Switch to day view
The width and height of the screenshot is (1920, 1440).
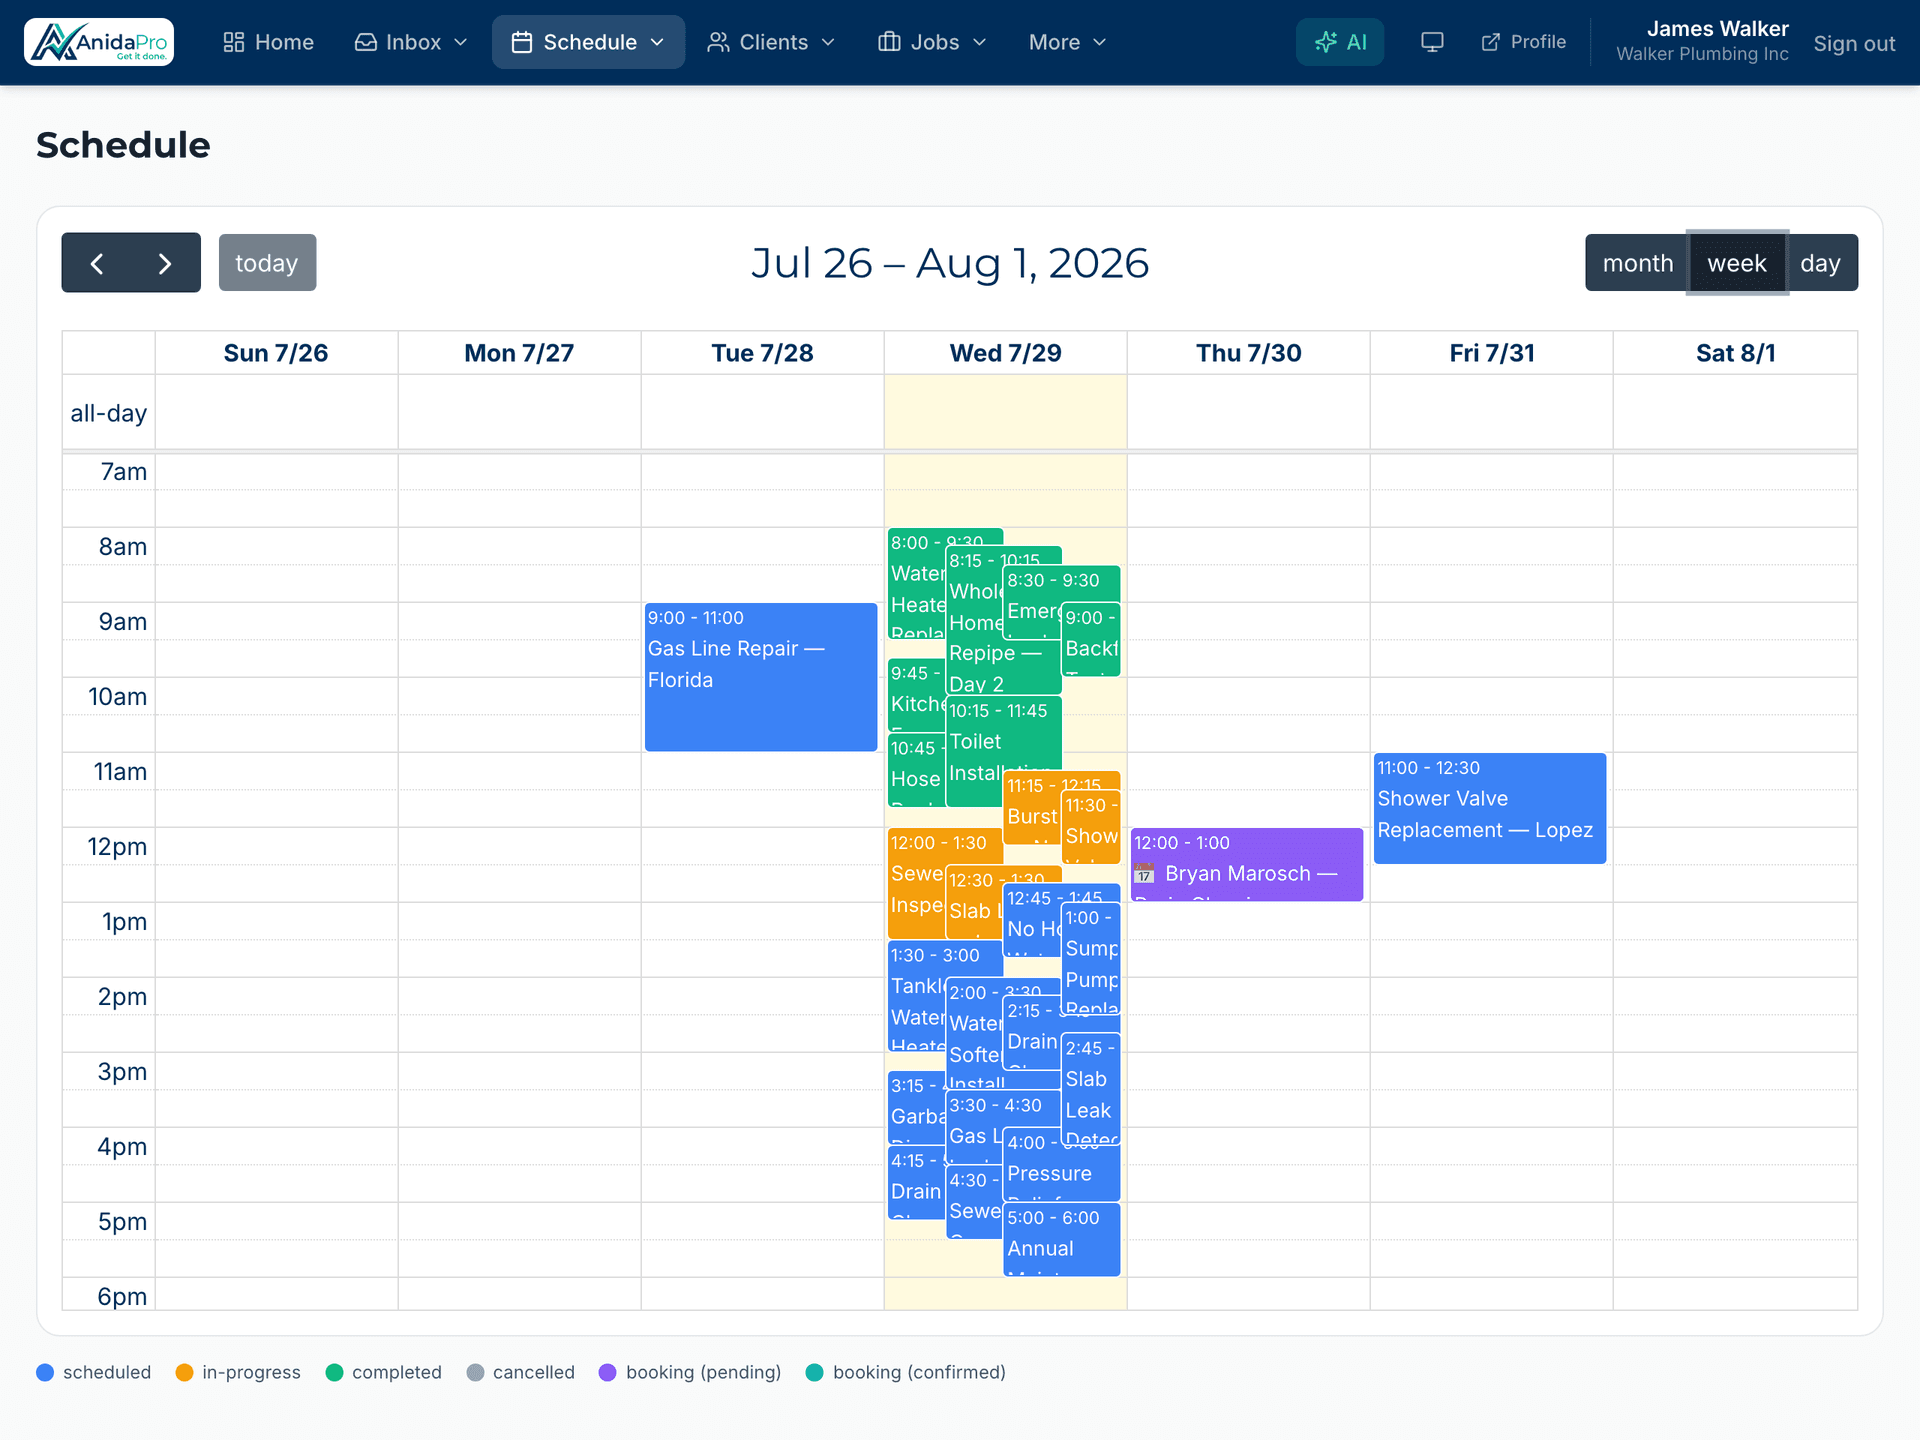pos(1821,263)
